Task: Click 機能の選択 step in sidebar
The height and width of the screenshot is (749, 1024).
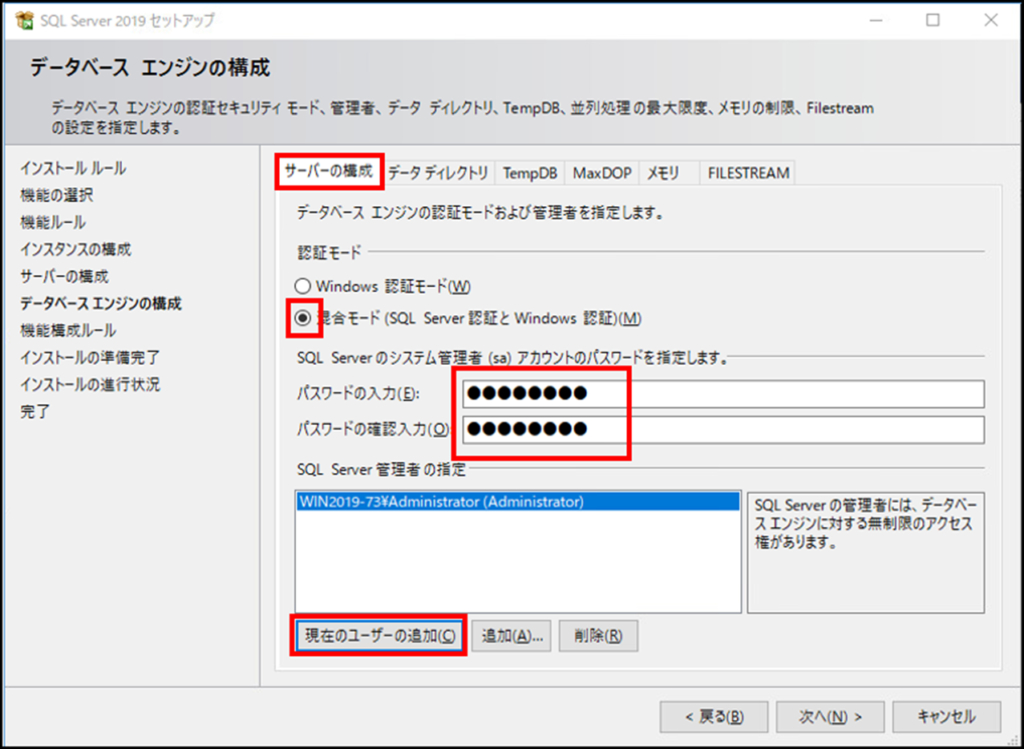Action: click(x=57, y=195)
